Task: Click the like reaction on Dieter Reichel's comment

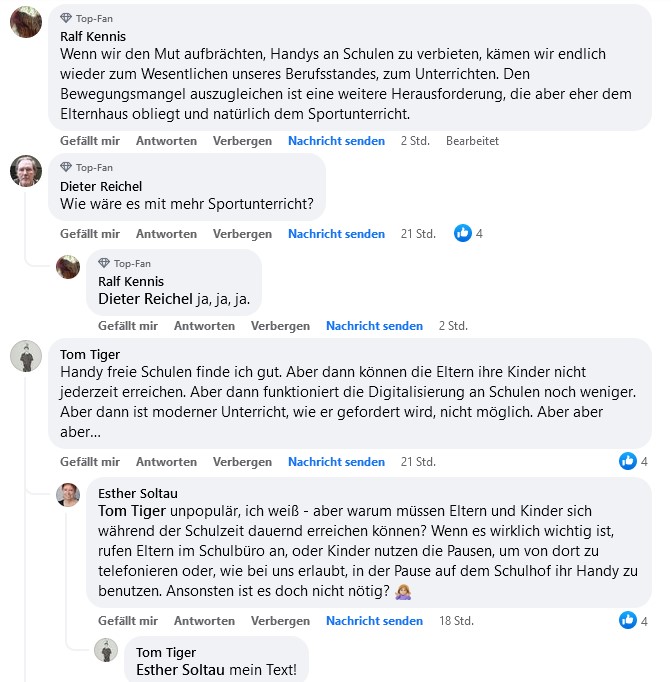Action: coord(463,233)
